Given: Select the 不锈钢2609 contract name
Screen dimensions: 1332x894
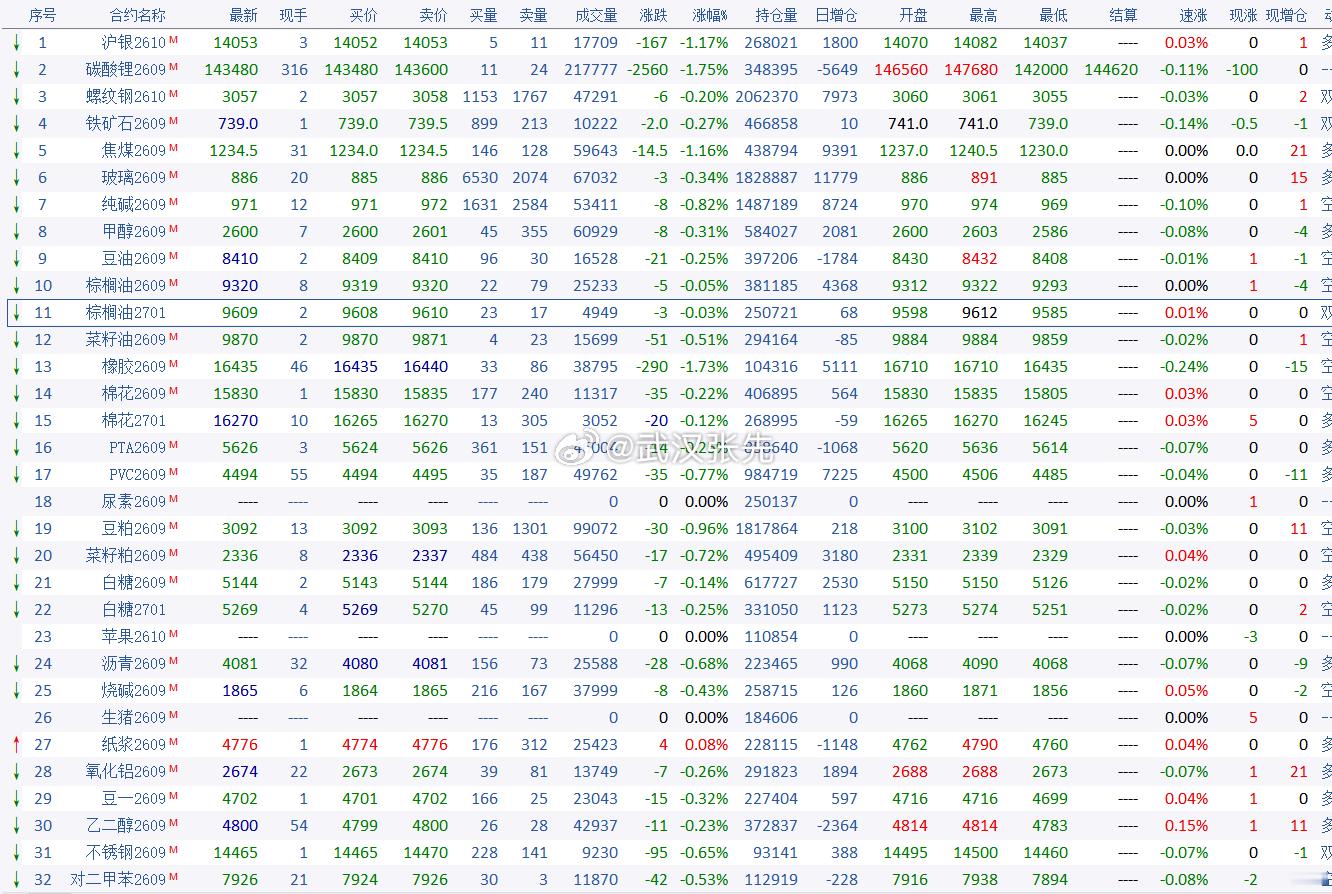Looking at the screenshot, I should point(125,852).
